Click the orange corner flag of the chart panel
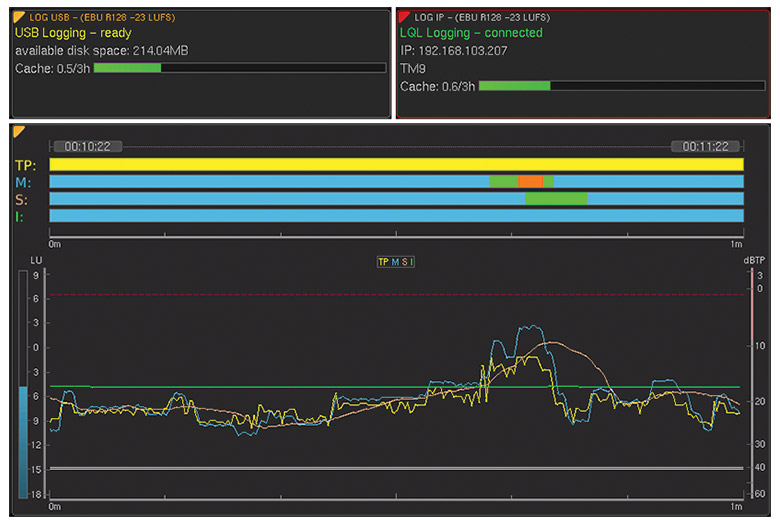Image resolution: width=780 pixels, height=526 pixels. pyautogui.click(x=19, y=132)
